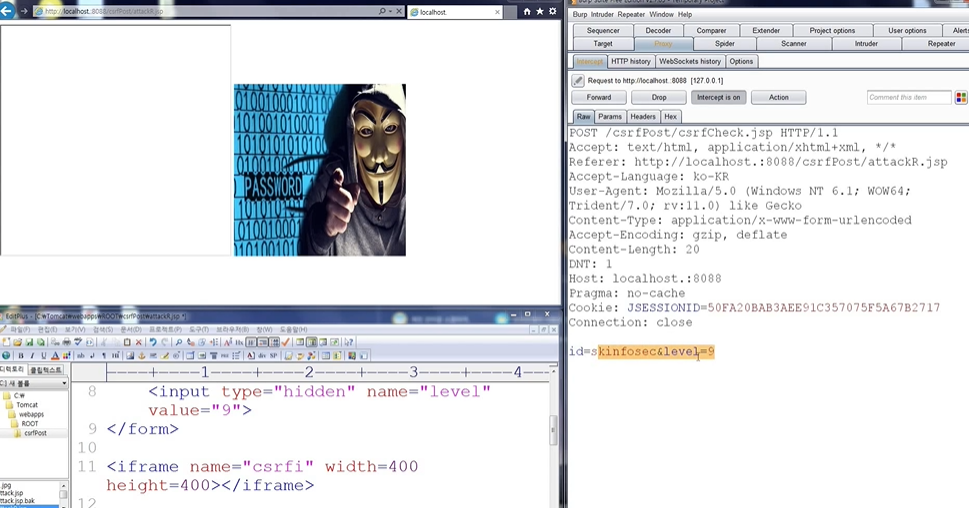Click EditPlus Find magnifier icon

(179, 342)
